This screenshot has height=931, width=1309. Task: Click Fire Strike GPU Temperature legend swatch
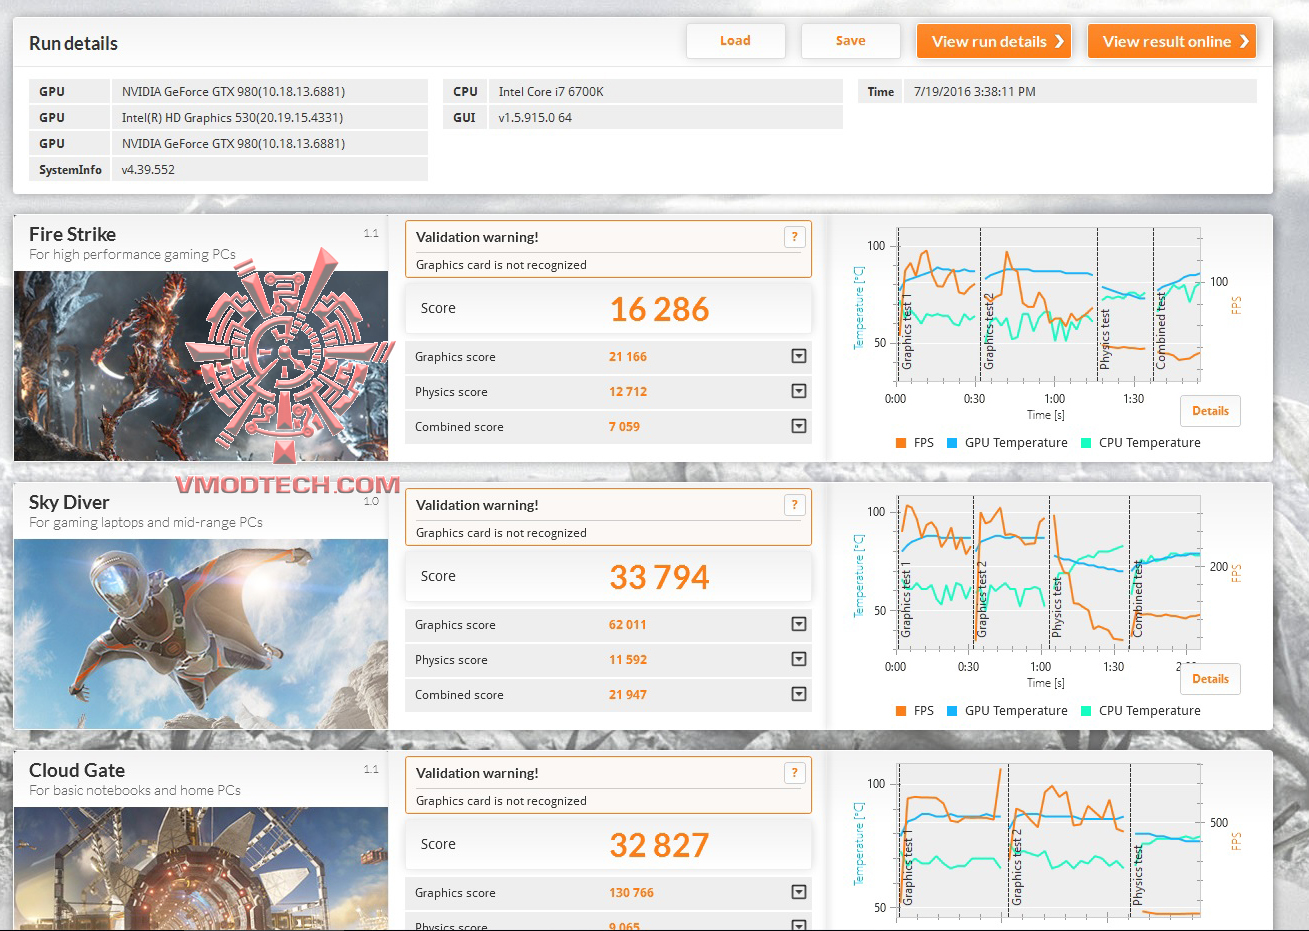(952, 443)
